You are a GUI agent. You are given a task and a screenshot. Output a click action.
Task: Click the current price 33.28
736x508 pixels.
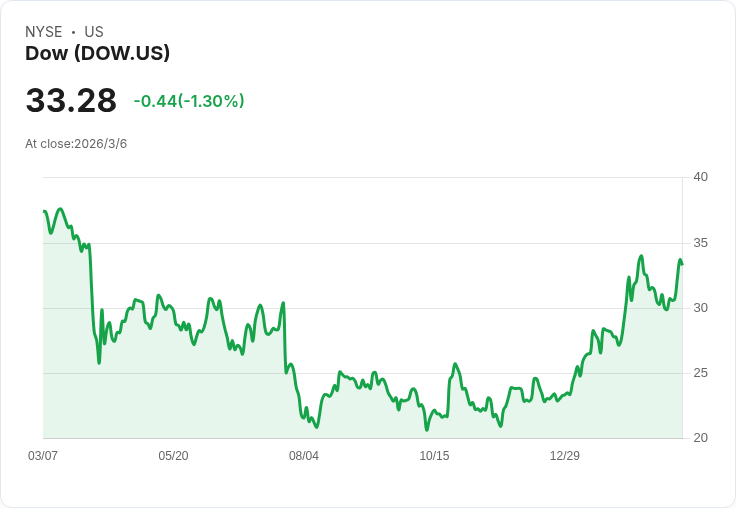(x=71, y=101)
